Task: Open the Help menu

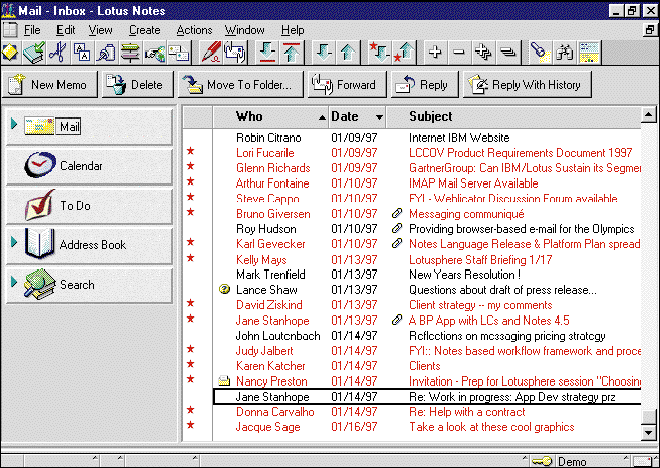Action: pos(293,30)
